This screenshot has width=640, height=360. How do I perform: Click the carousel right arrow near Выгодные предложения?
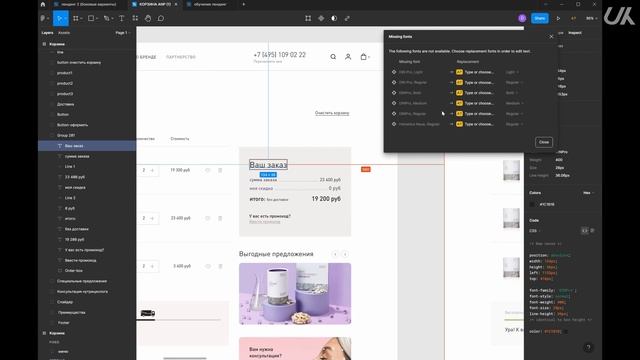click(345, 254)
